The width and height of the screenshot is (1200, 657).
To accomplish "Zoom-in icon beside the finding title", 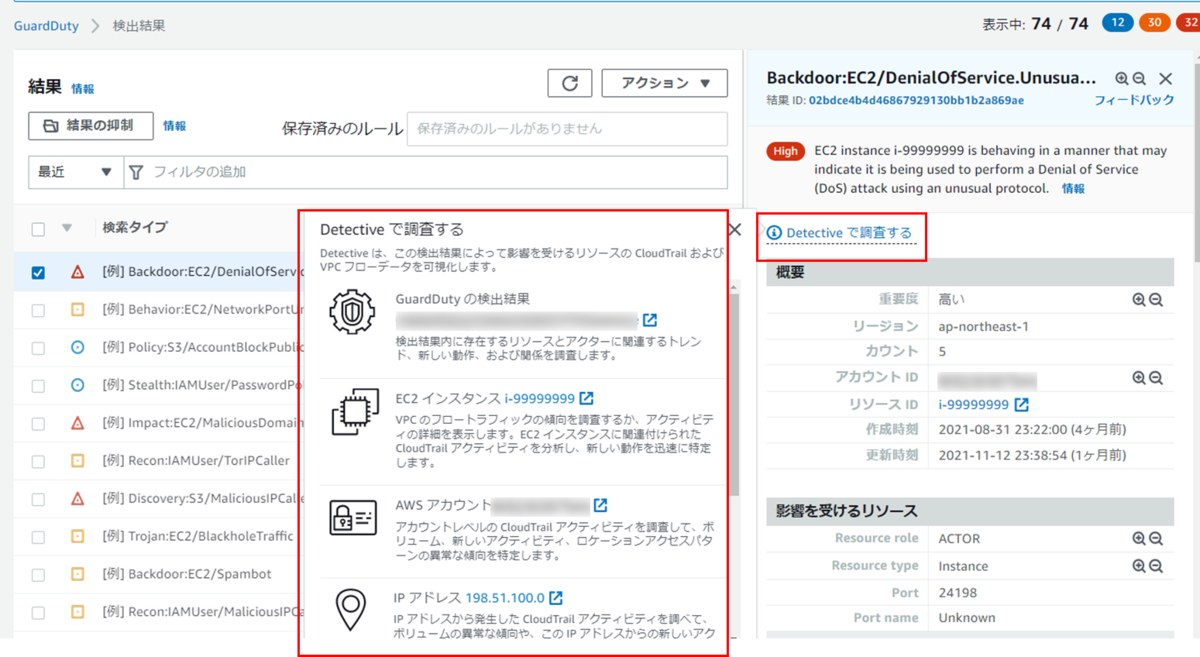I will 1122,78.
